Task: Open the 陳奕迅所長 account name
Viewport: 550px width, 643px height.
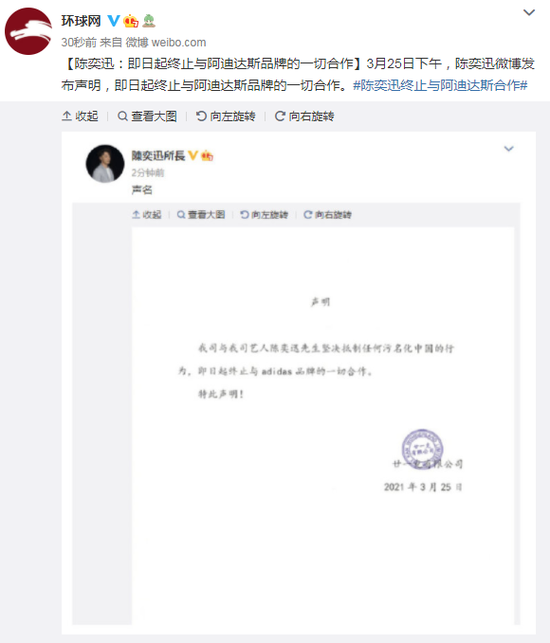Action: pyautogui.click(x=158, y=156)
